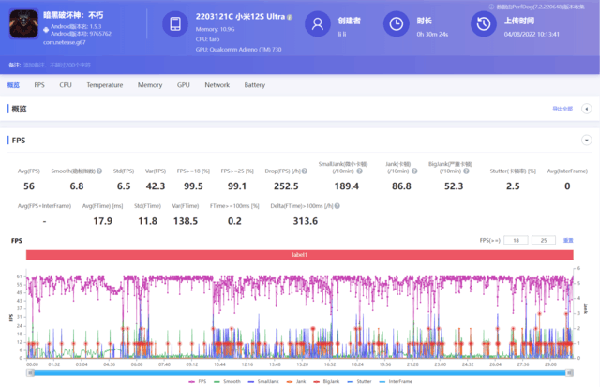The image size is (600, 387).
Task: Toggle the InterFrame series in the legend
Action: pos(396,382)
